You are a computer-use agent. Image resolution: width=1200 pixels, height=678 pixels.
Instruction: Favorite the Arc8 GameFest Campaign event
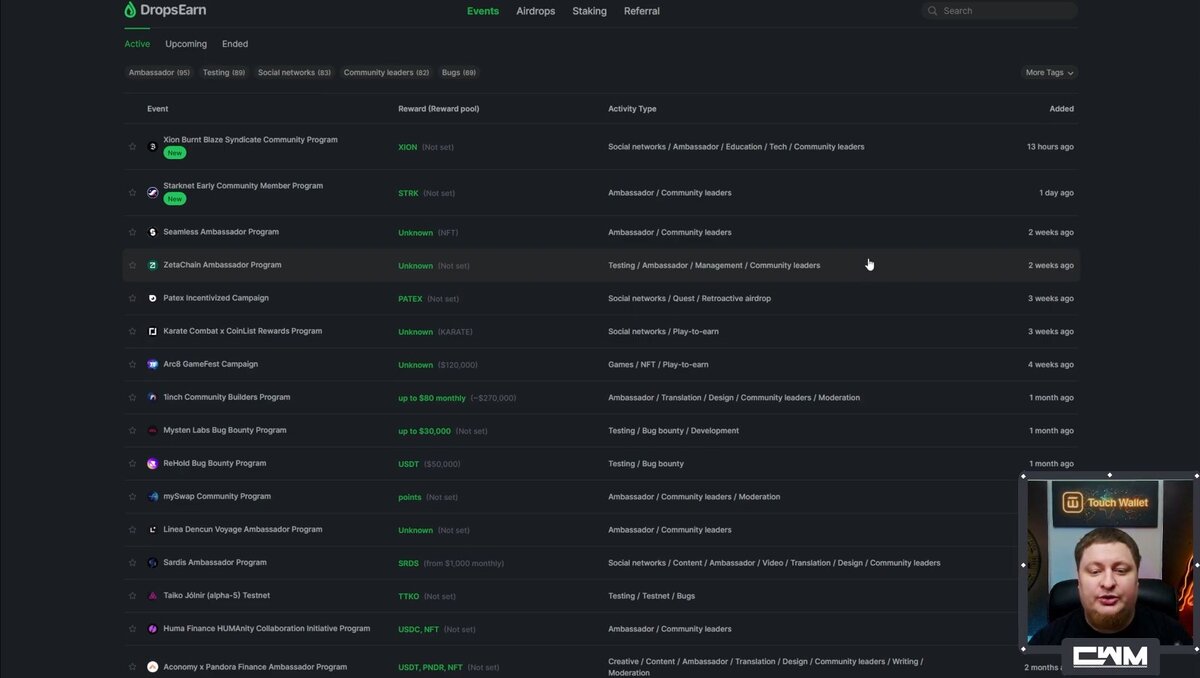[x=132, y=364]
